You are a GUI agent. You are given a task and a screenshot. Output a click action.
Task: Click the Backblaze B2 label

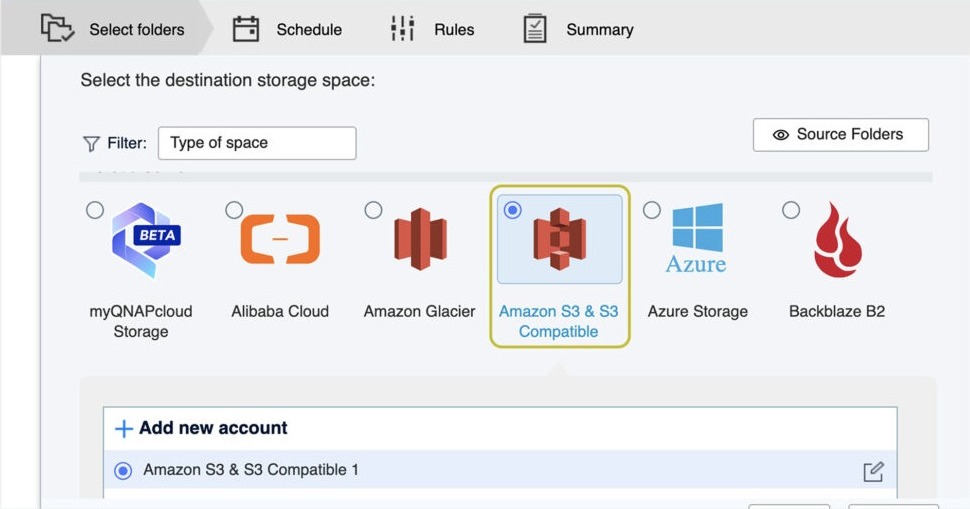[837, 311]
